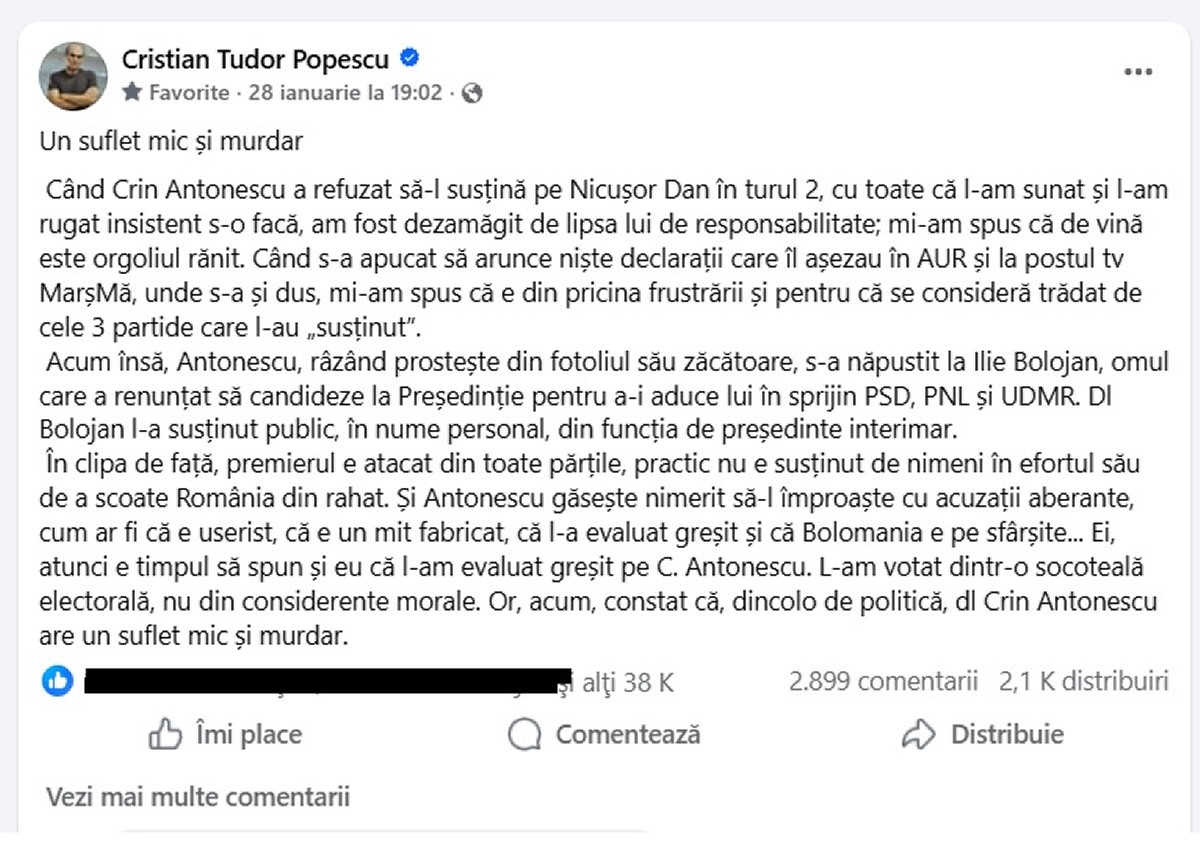Screen dimensions: 1200x858
Task: Click the Cristian Tudor Popescu author name
Action: (x=255, y=59)
